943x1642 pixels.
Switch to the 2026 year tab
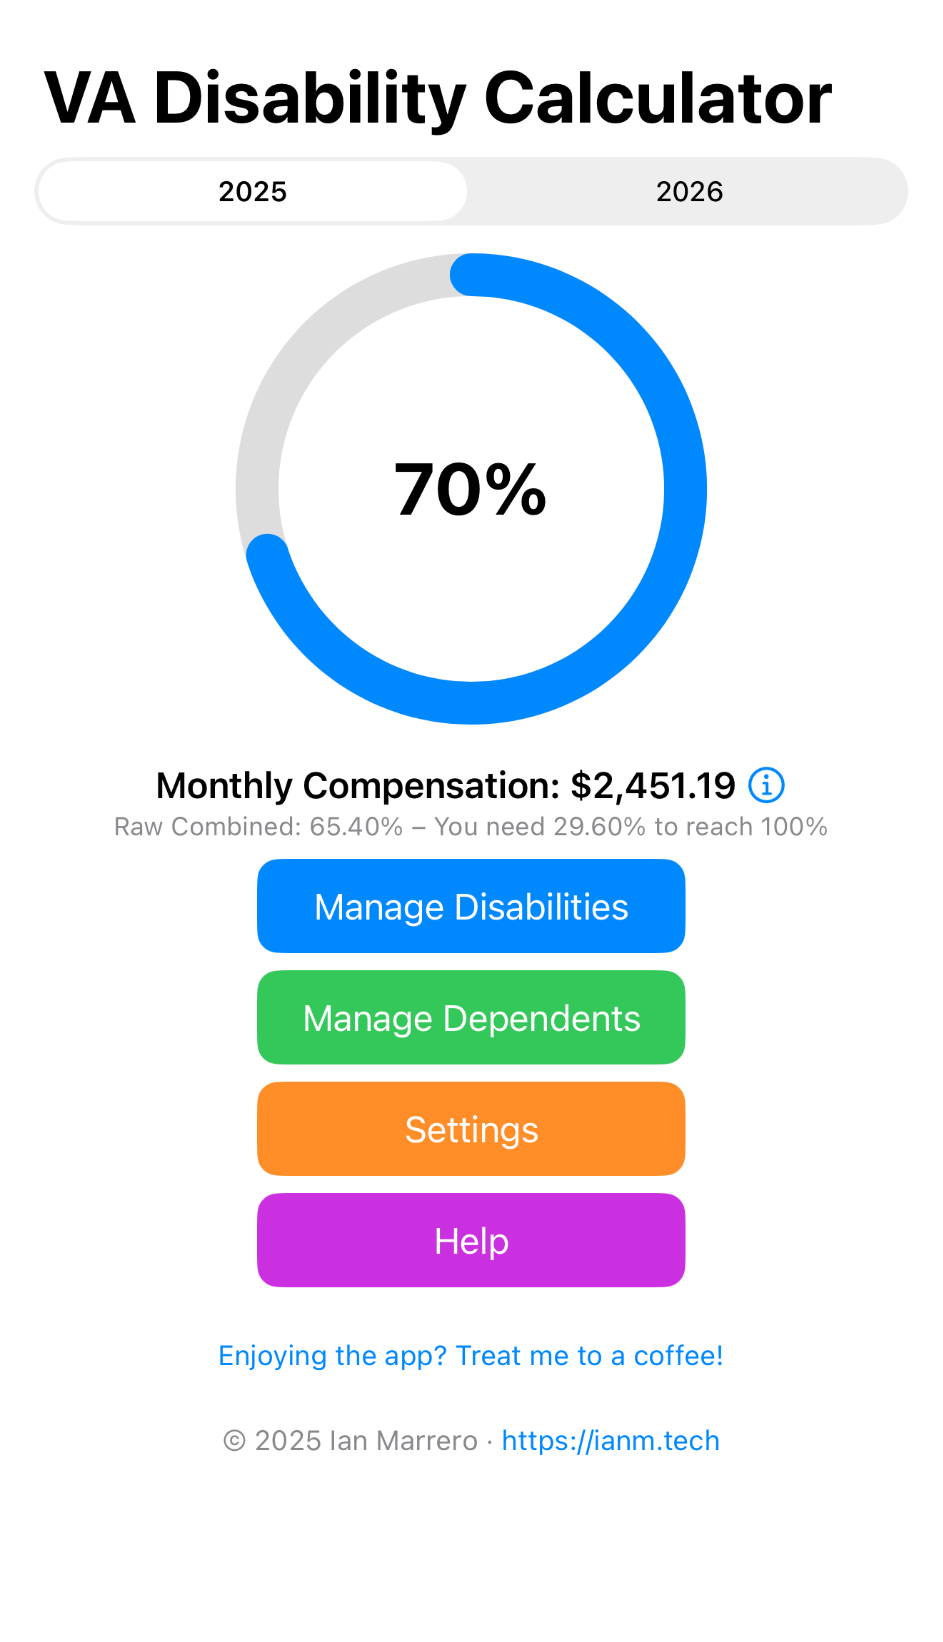pos(689,191)
